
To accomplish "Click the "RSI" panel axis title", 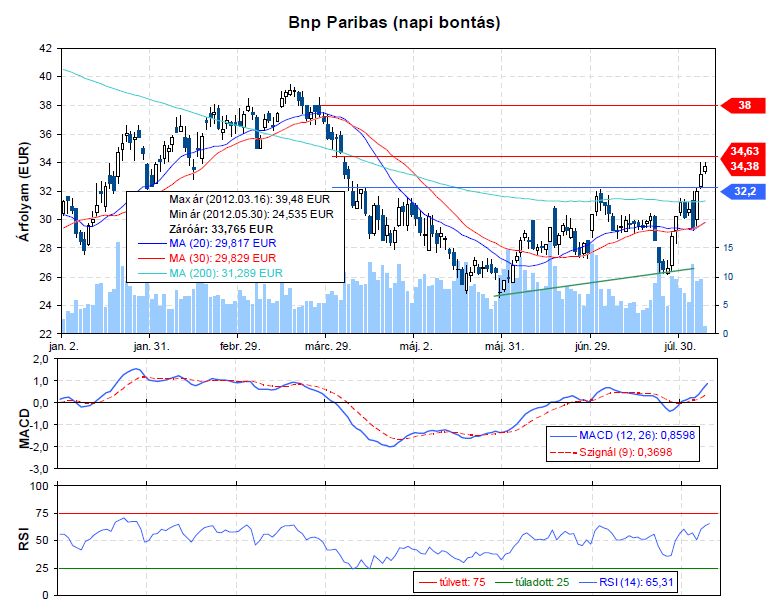I will tap(24, 539).
